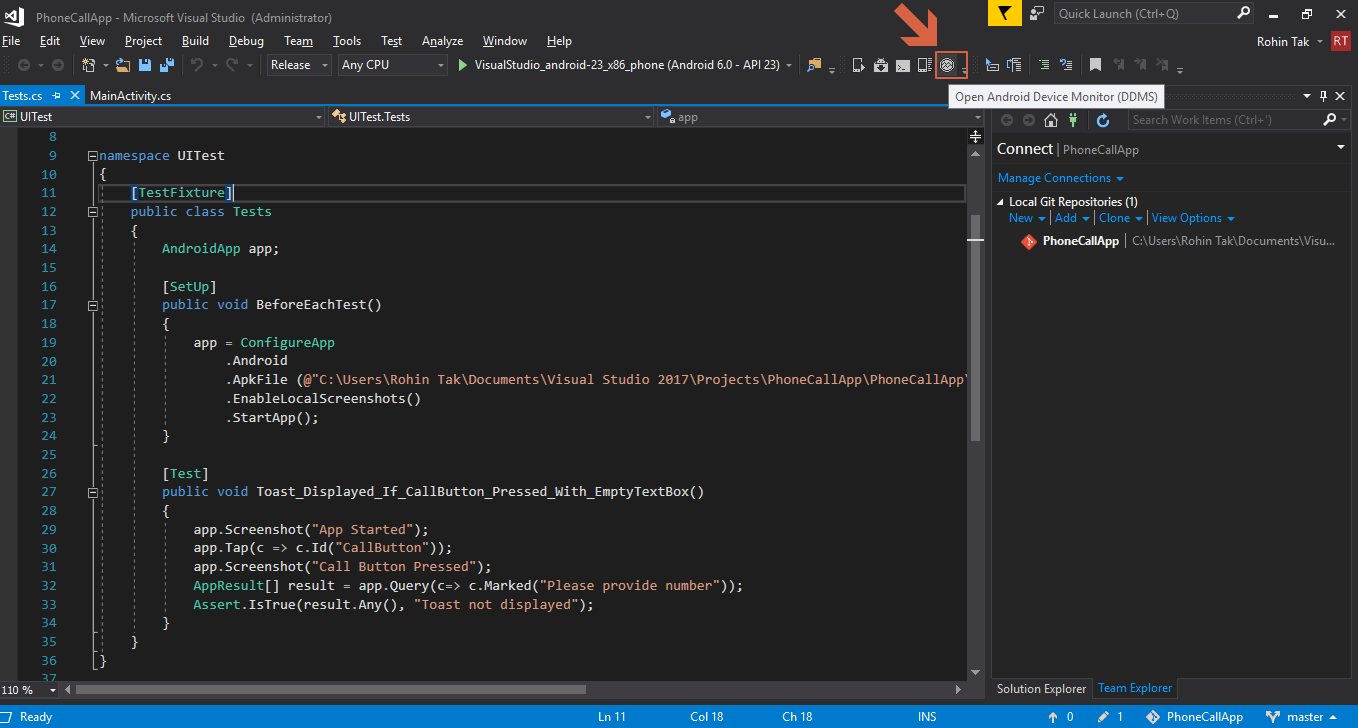
Task: Open the File menu
Action: click(x=11, y=41)
